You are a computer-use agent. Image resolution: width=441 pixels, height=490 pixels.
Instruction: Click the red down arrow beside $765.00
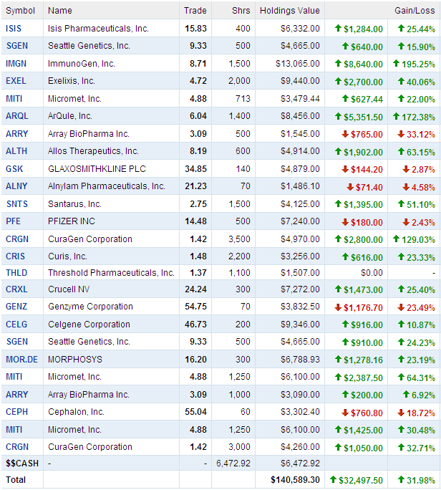[345, 134]
